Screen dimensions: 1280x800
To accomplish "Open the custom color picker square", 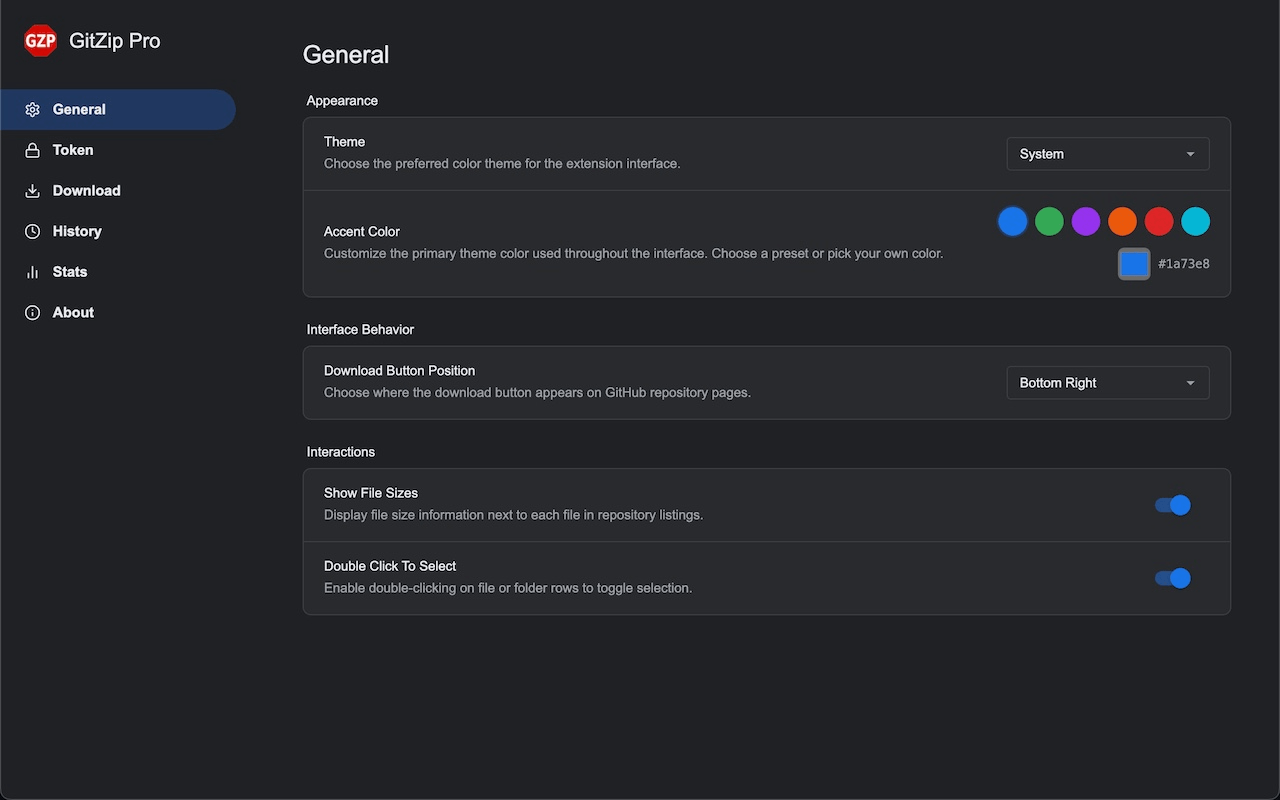I will 1134,264.
